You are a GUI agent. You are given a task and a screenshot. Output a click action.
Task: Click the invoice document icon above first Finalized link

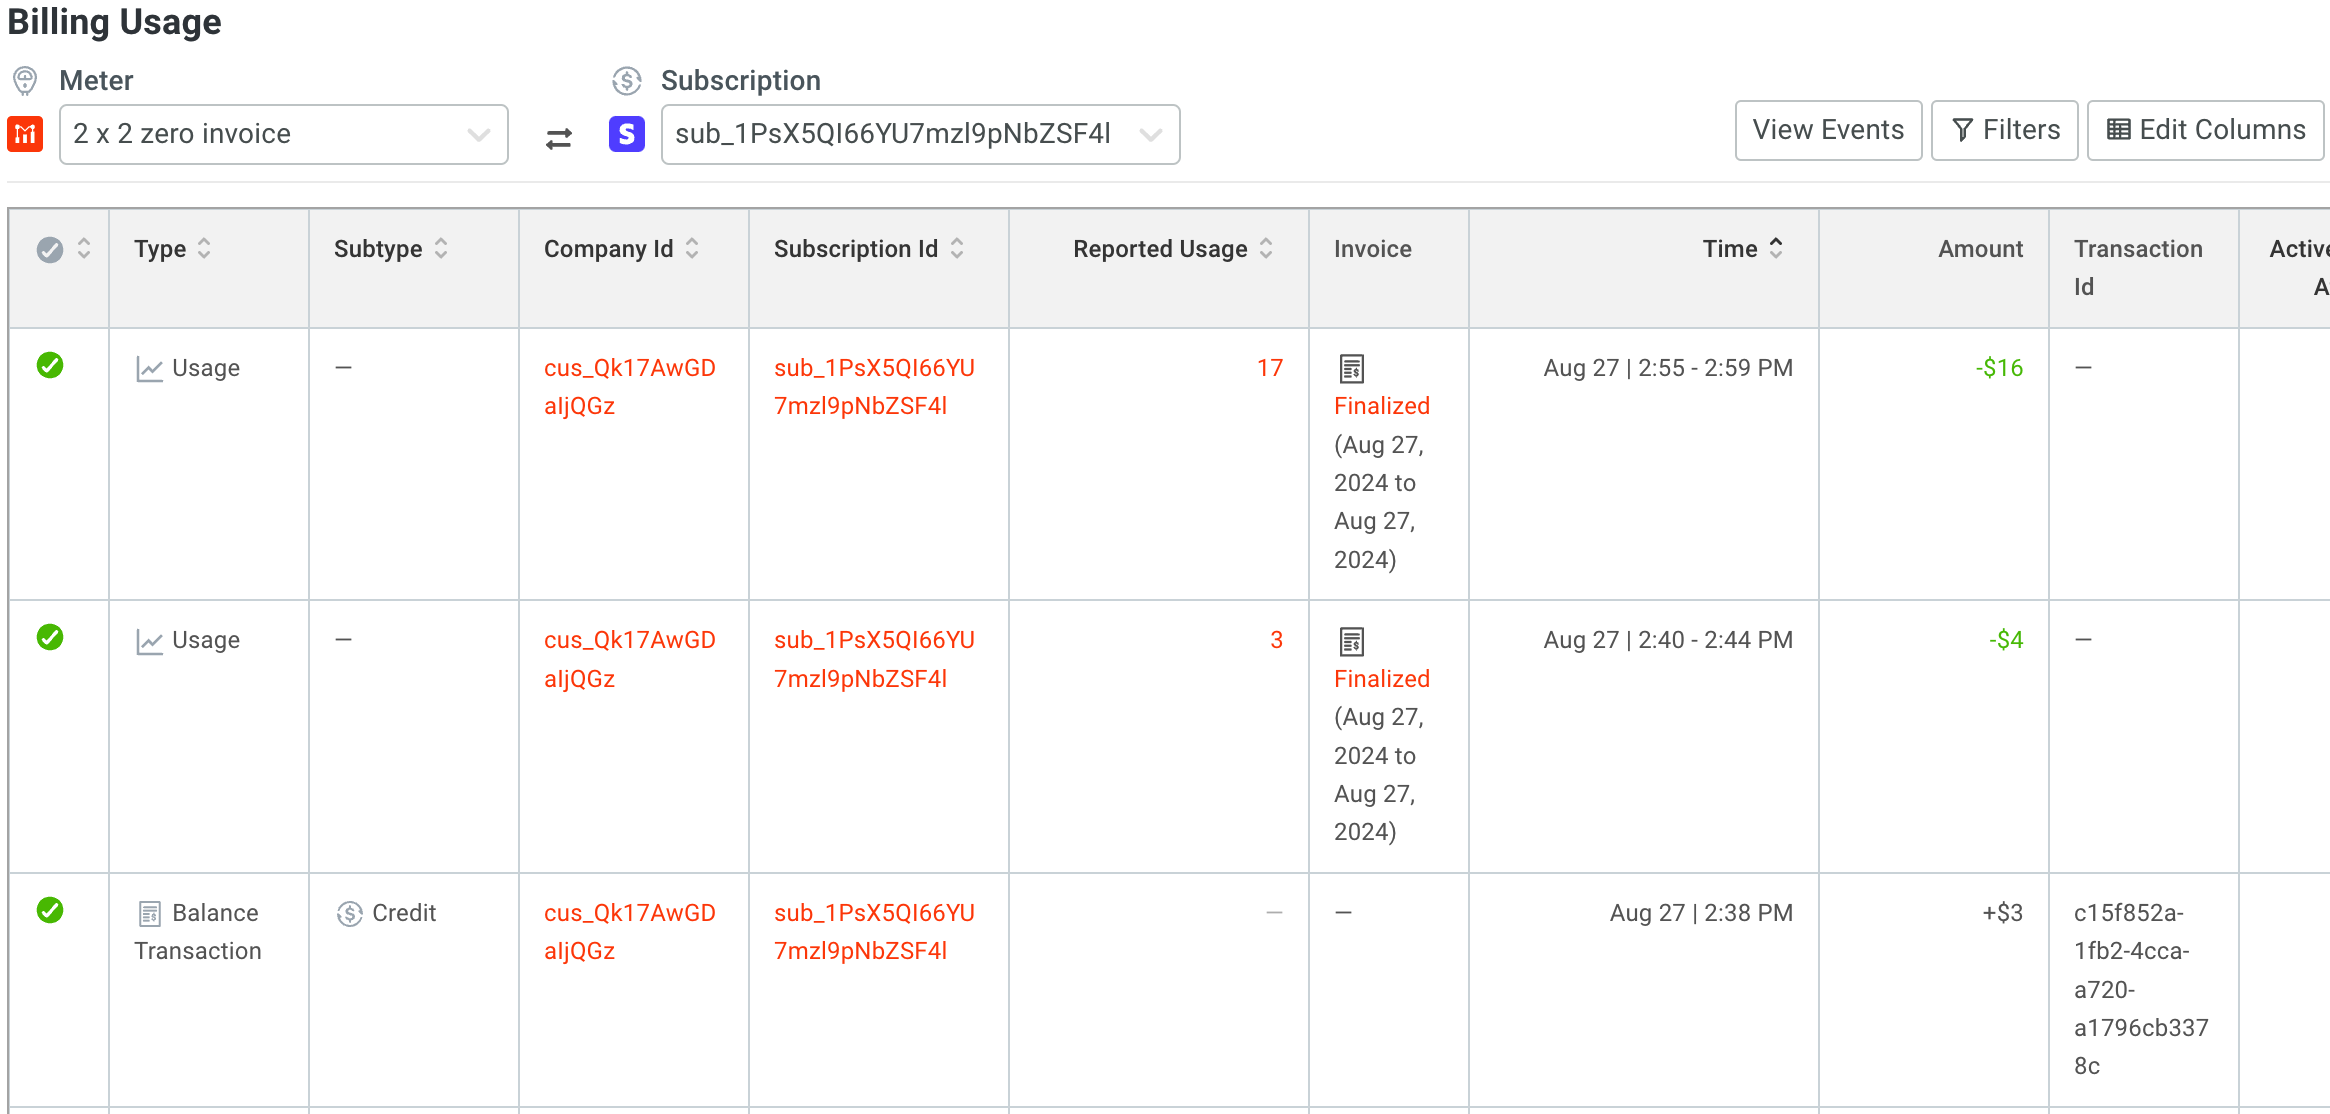(1352, 367)
